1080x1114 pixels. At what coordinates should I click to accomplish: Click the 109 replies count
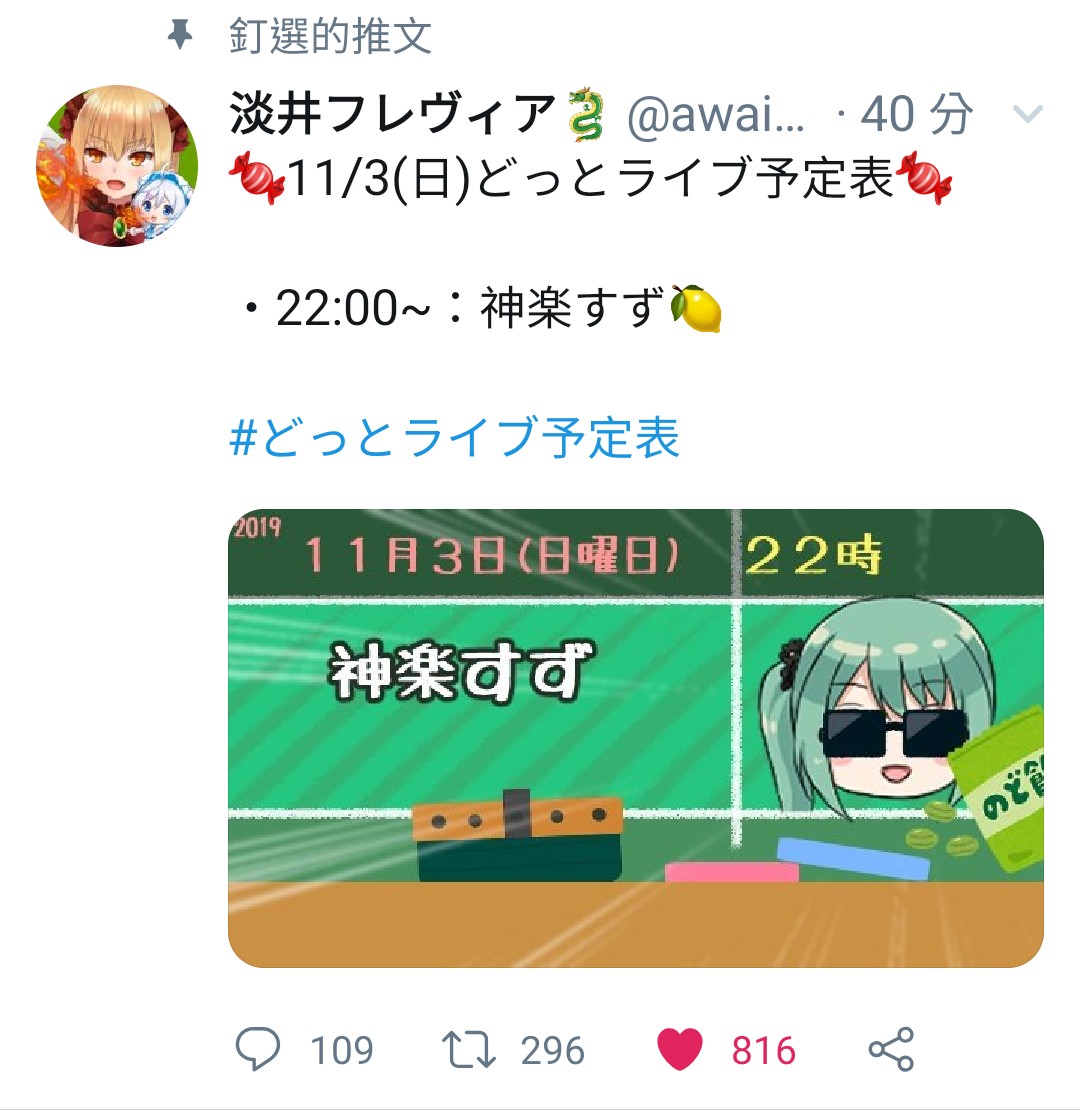point(342,1050)
